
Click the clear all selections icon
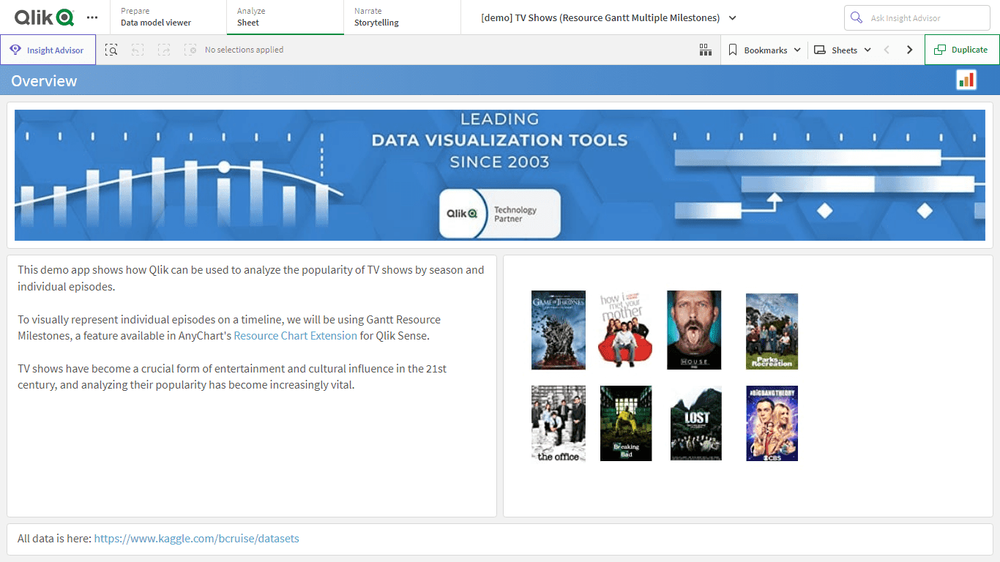[x=190, y=50]
